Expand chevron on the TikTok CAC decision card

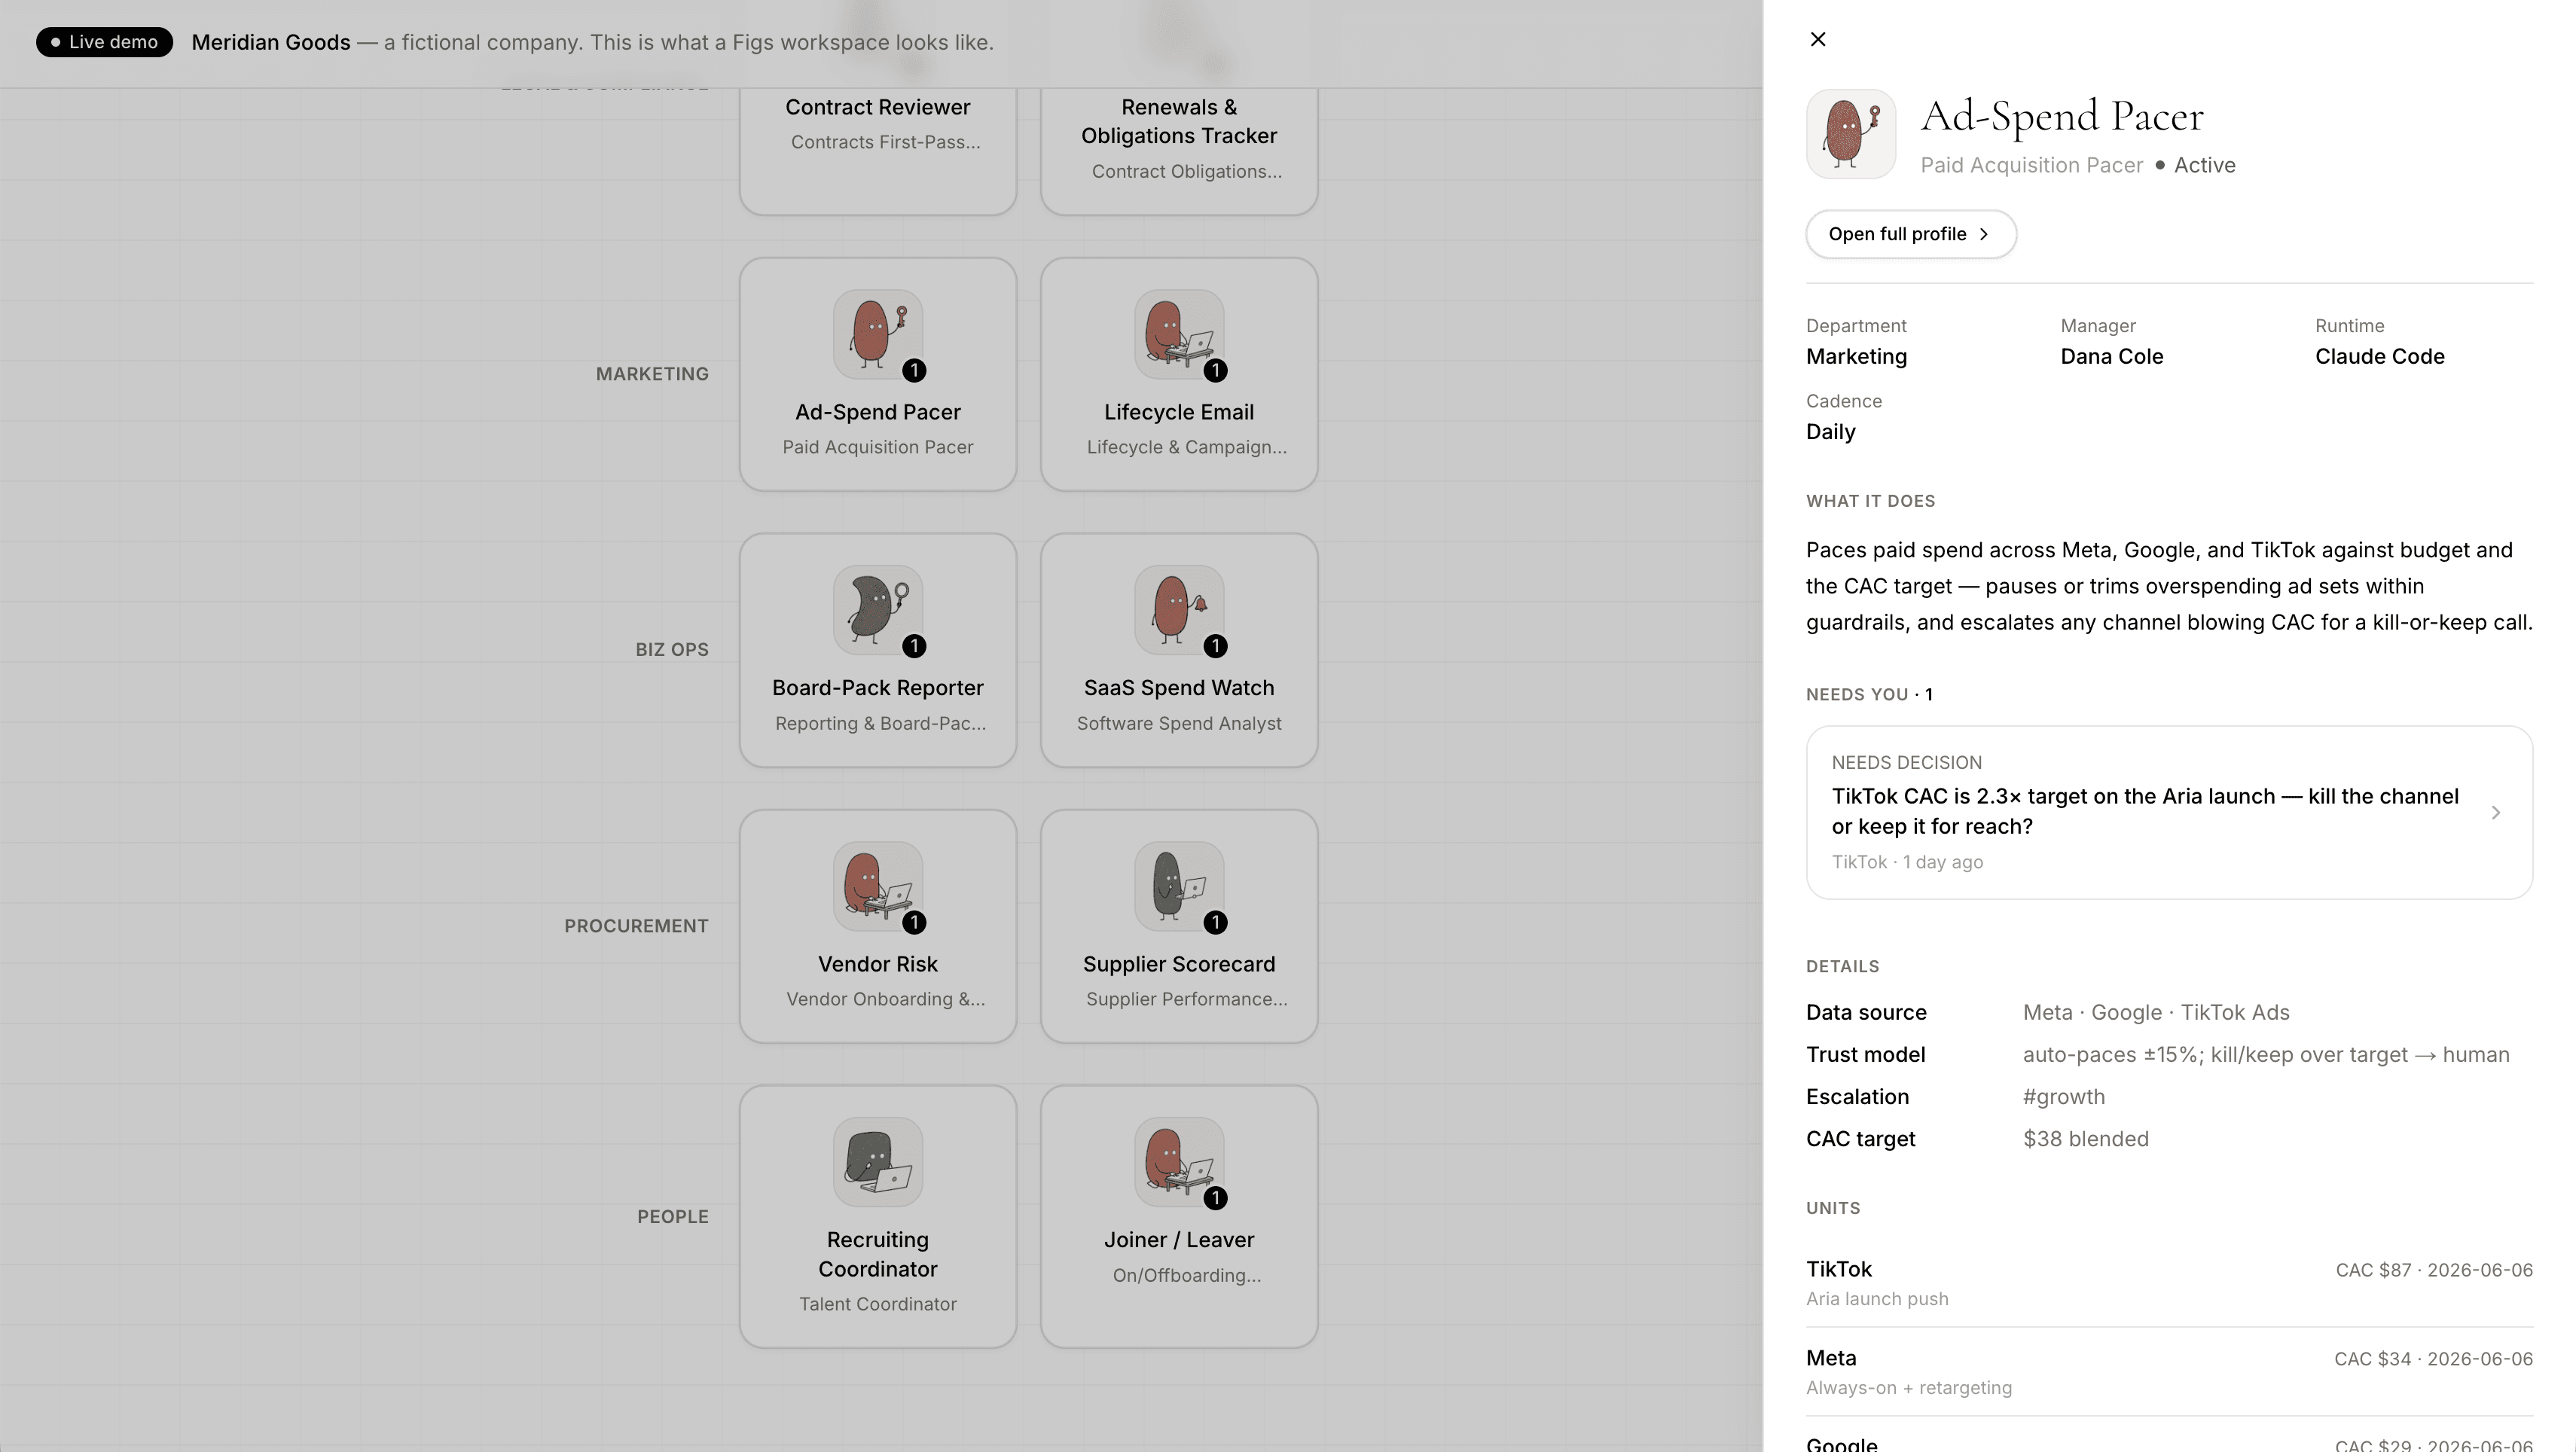pos(2495,812)
